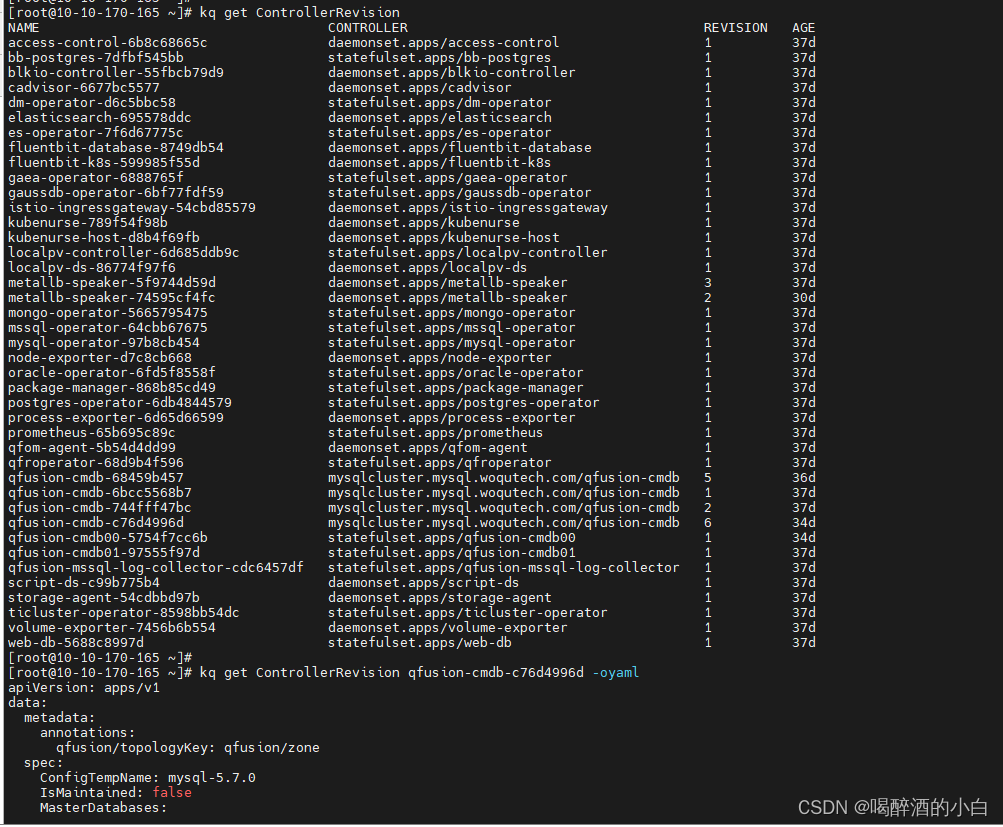Click qfom-agent-5b54d4dd99 name

pyautogui.click(x=91, y=448)
